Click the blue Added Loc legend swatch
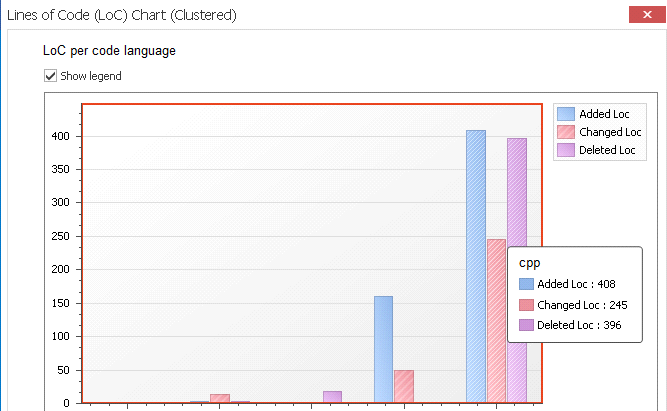This screenshot has height=411, width=667. click(566, 114)
